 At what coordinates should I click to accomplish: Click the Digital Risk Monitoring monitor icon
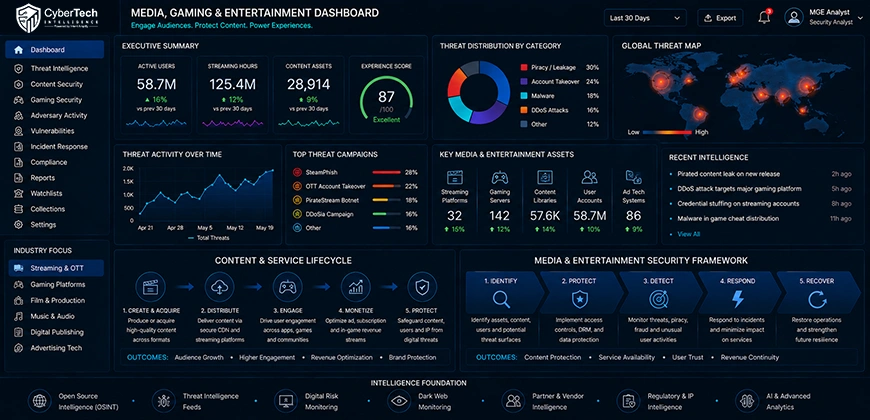pyautogui.click(x=285, y=401)
